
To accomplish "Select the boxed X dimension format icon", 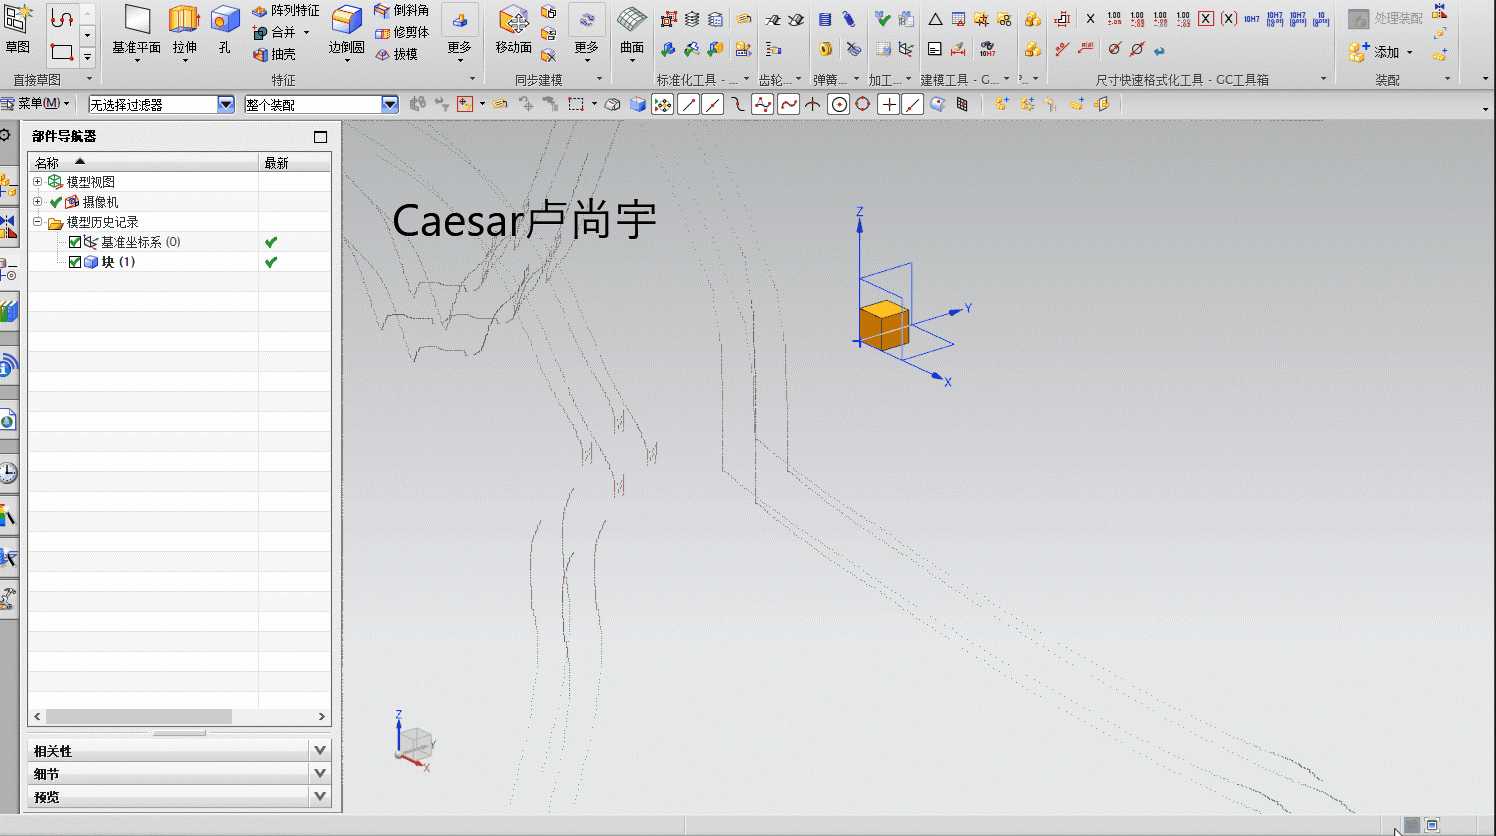I will (1206, 19).
